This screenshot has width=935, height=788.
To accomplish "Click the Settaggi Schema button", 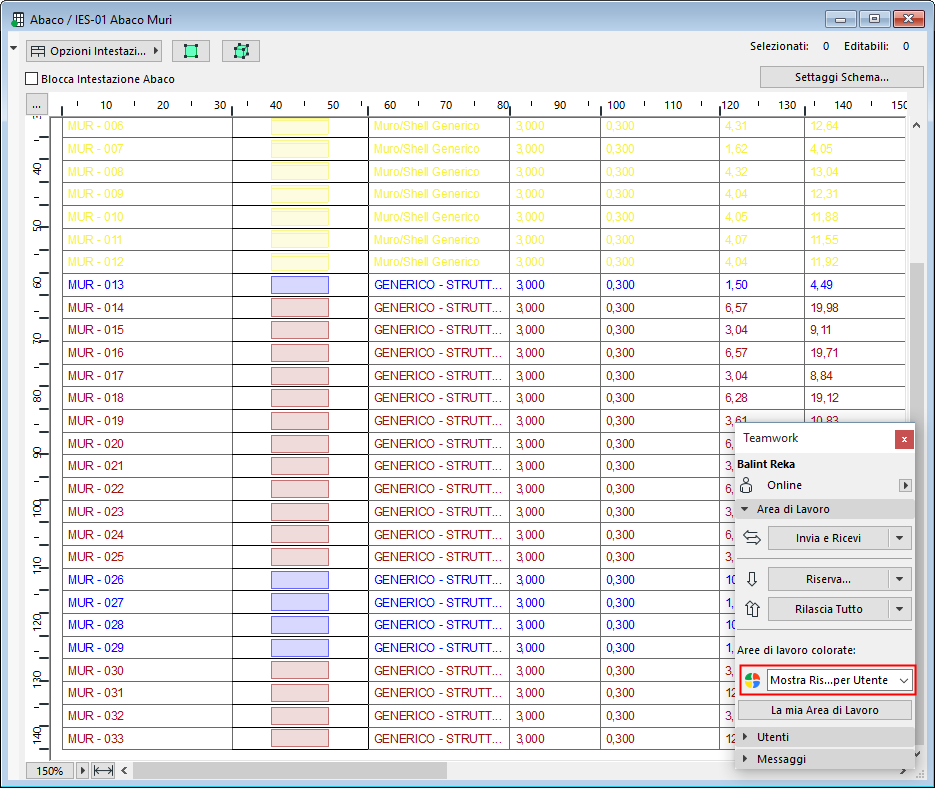I will pyautogui.click(x=841, y=77).
